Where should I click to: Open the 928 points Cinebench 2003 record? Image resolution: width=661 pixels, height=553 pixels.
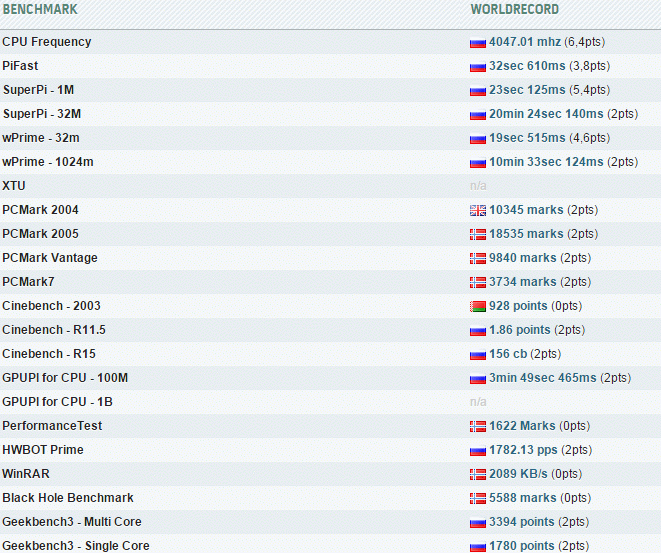click(x=518, y=306)
